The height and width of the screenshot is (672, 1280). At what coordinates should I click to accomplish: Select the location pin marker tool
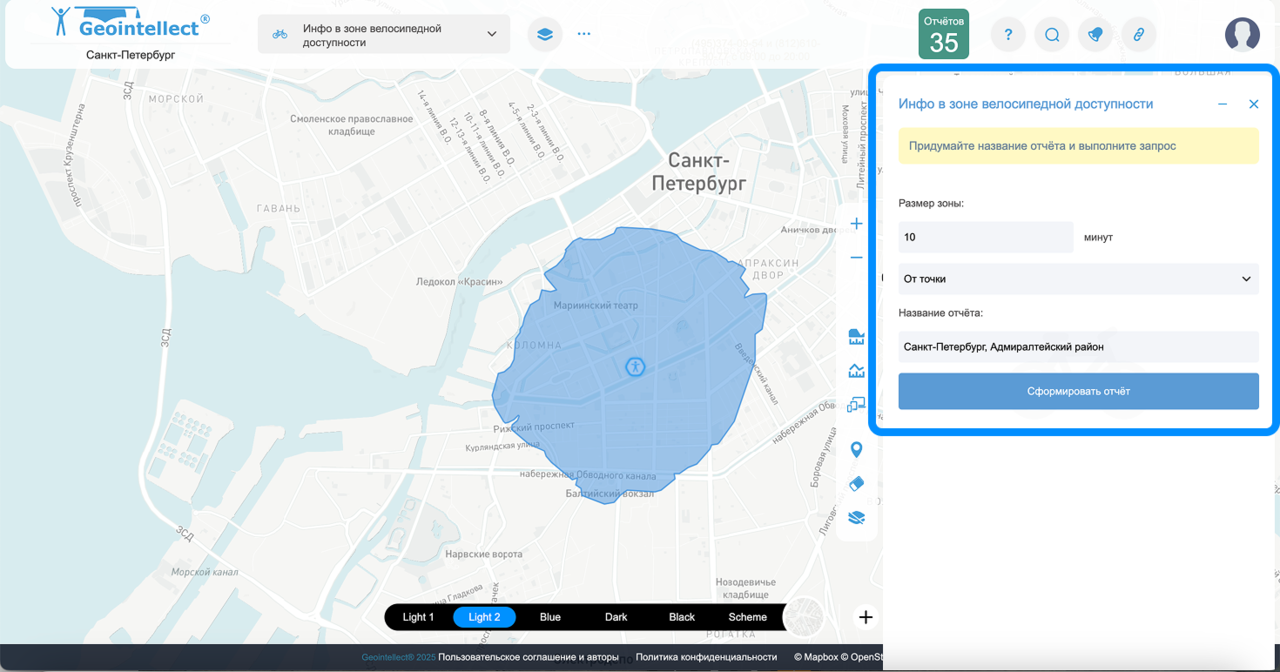pos(856,450)
